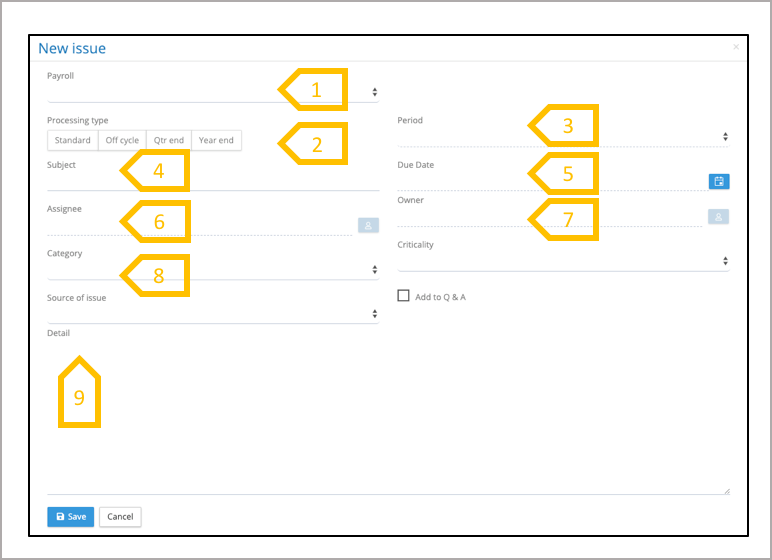Pick the Year end processing type
The width and height of the screenshot is (772, 560).
216,141
